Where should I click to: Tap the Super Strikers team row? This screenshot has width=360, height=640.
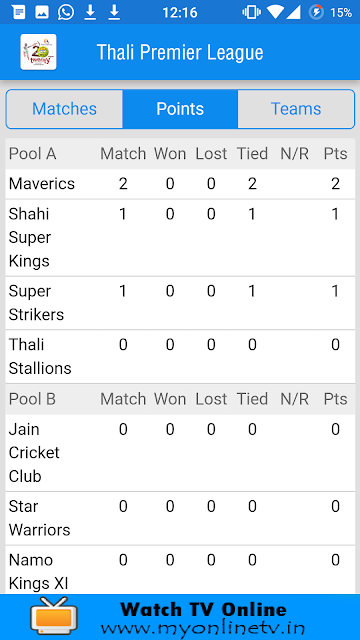coord(180,303)
